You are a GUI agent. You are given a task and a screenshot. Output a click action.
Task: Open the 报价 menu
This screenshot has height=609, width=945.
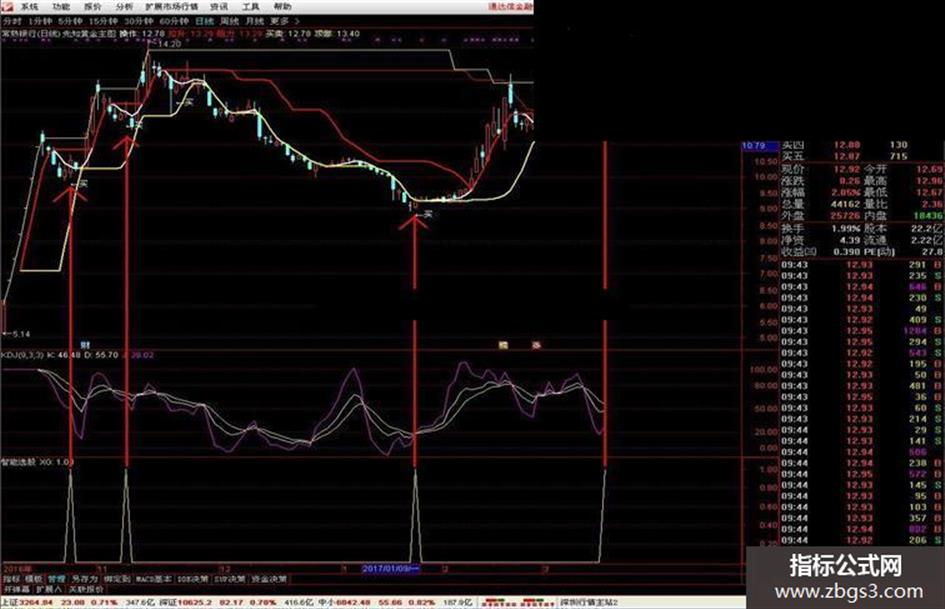point(93,7)
